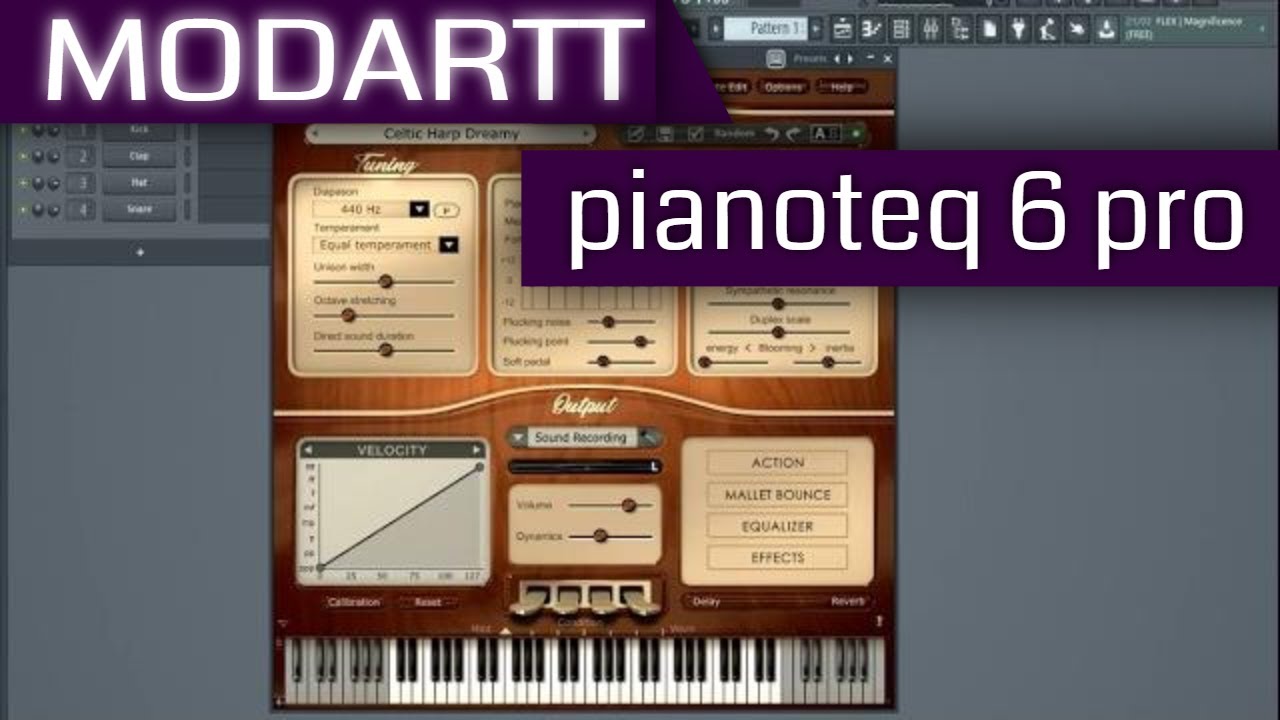This screenshot has height=720, width=1280.
Task: Open the MALLET BOUNCE panel
Action: [777, 494]
